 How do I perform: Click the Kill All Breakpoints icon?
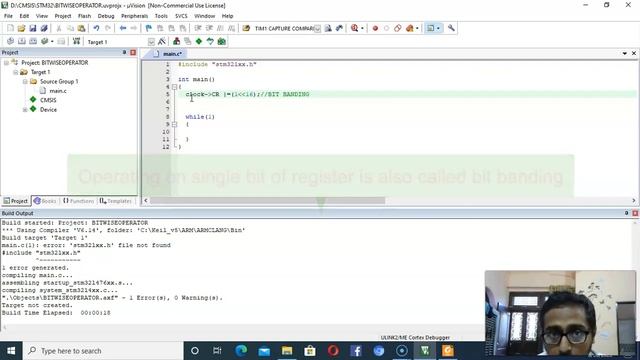click(409, 28)
